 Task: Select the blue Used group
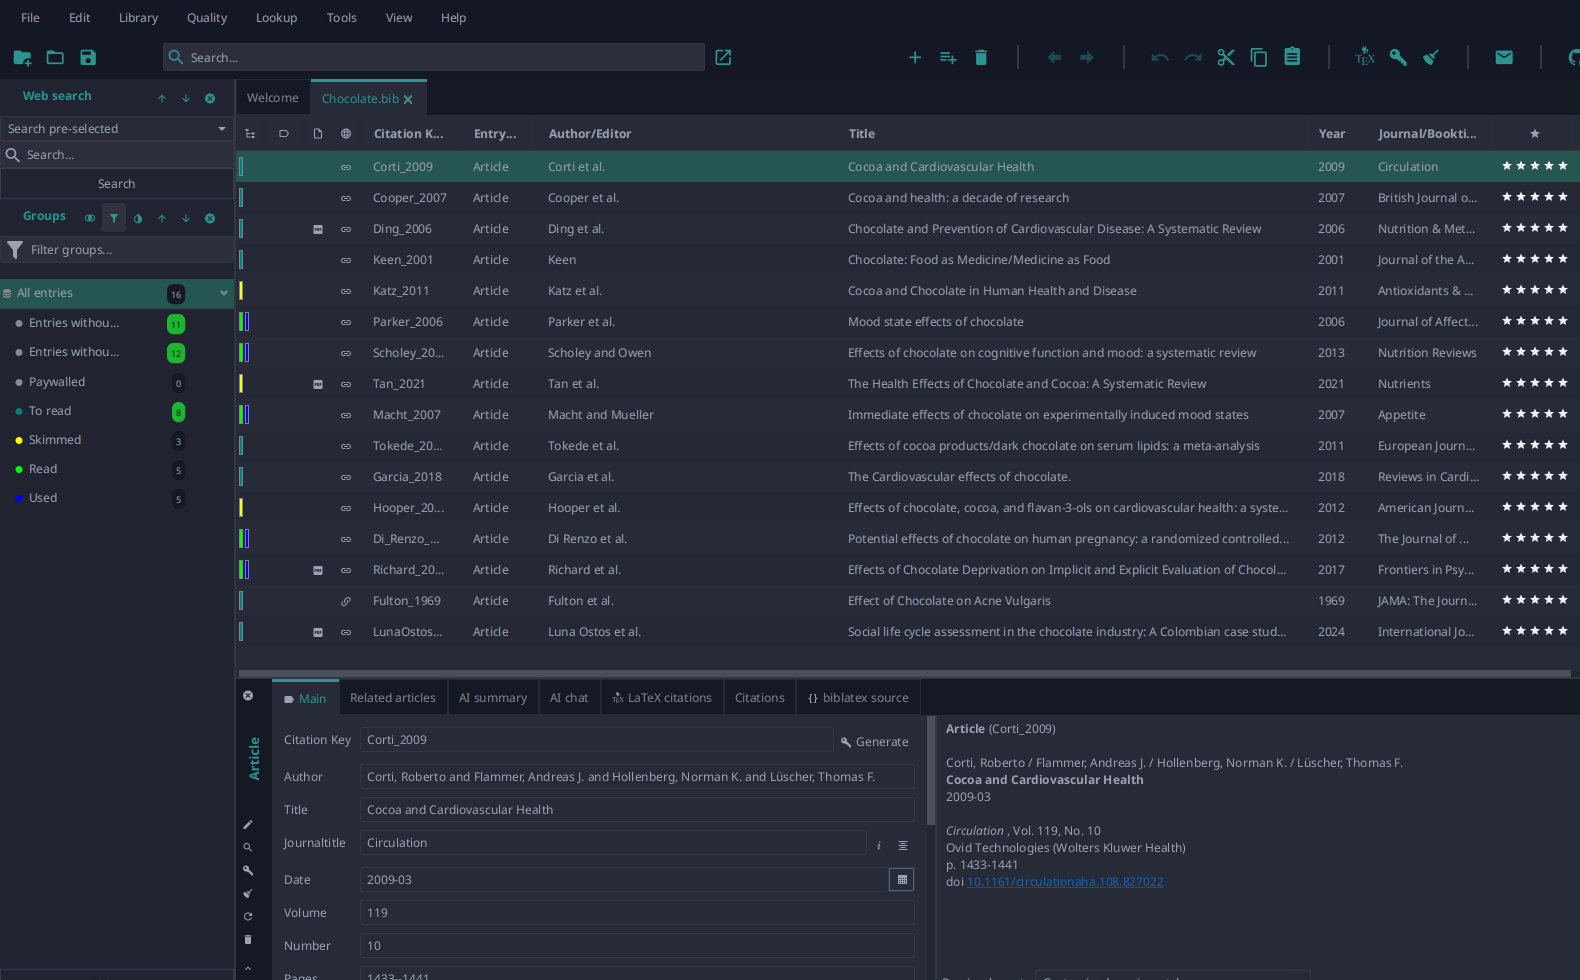tap(117, 498)
